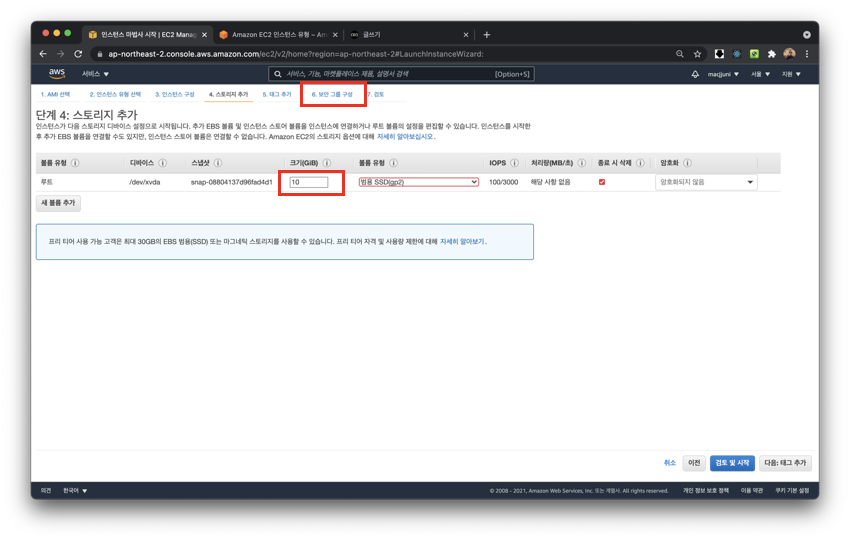Click the size field containing 10

point(309,182)
